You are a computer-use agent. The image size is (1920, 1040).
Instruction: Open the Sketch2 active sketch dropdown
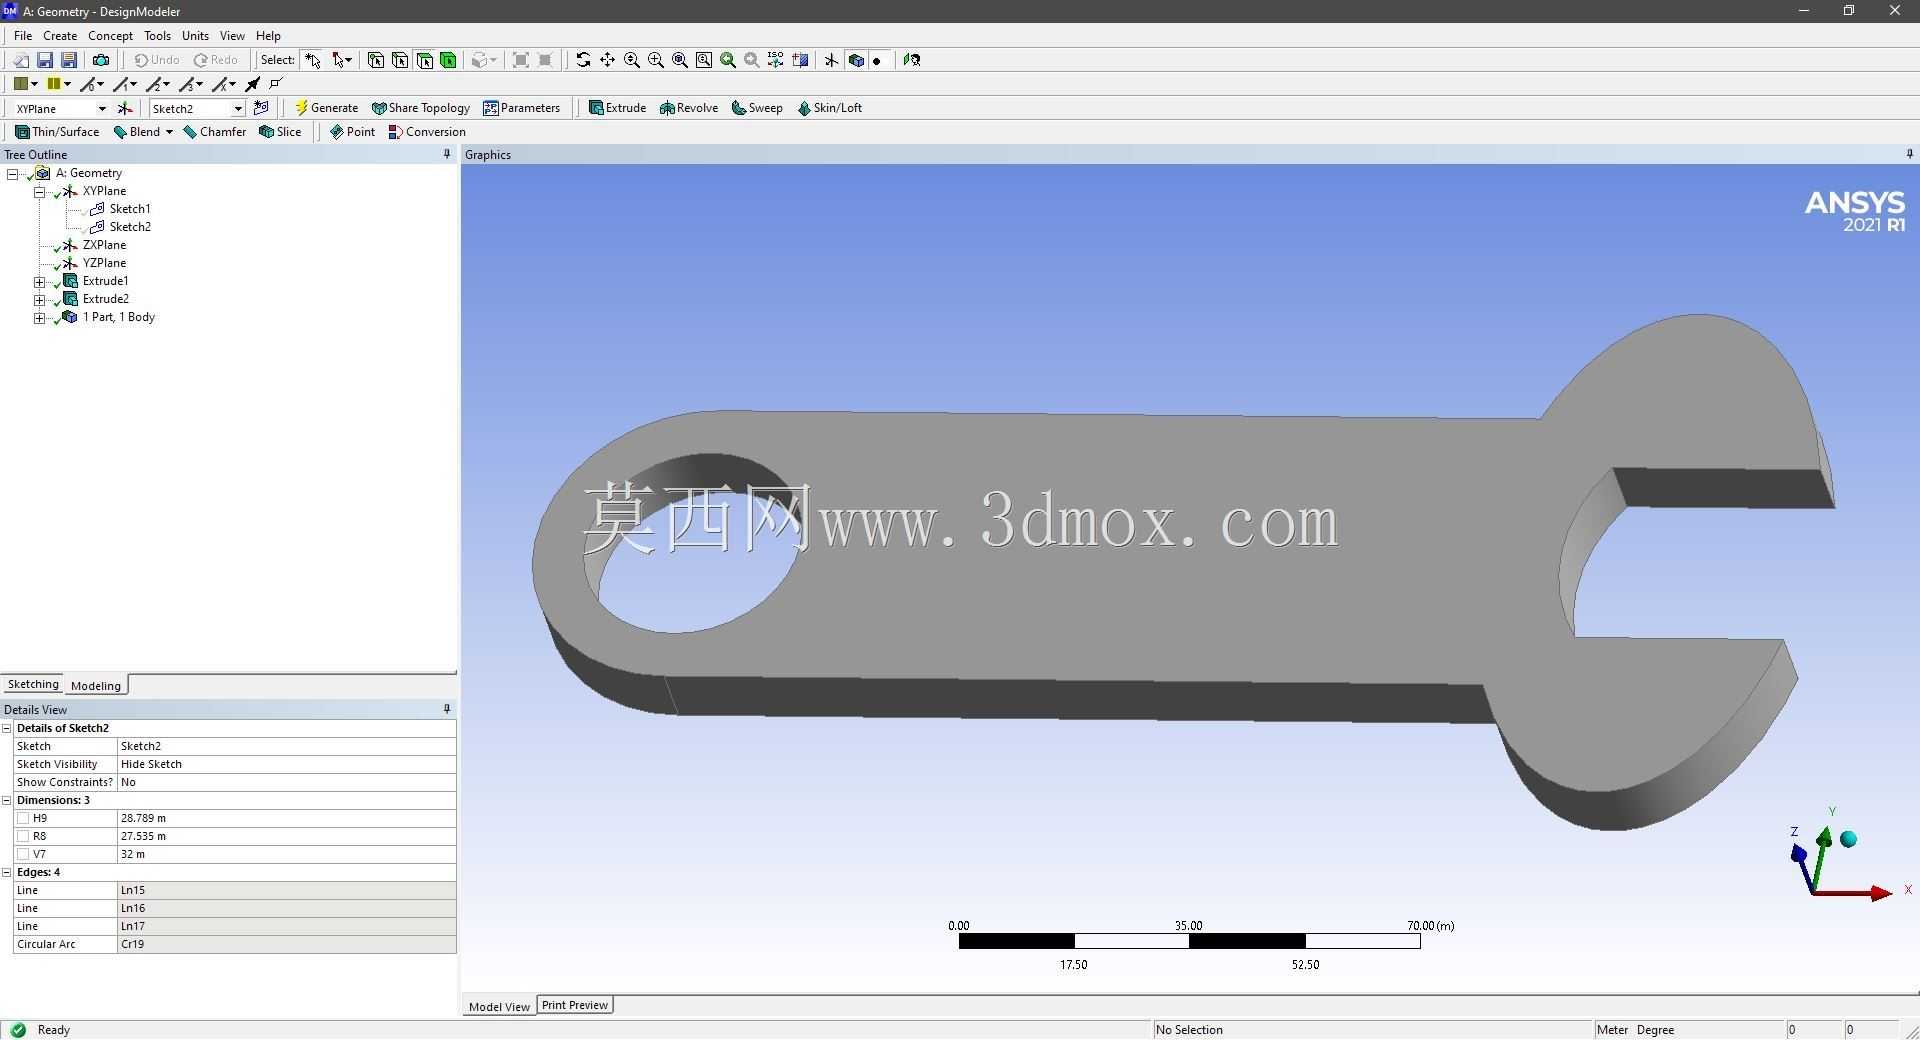237,108
